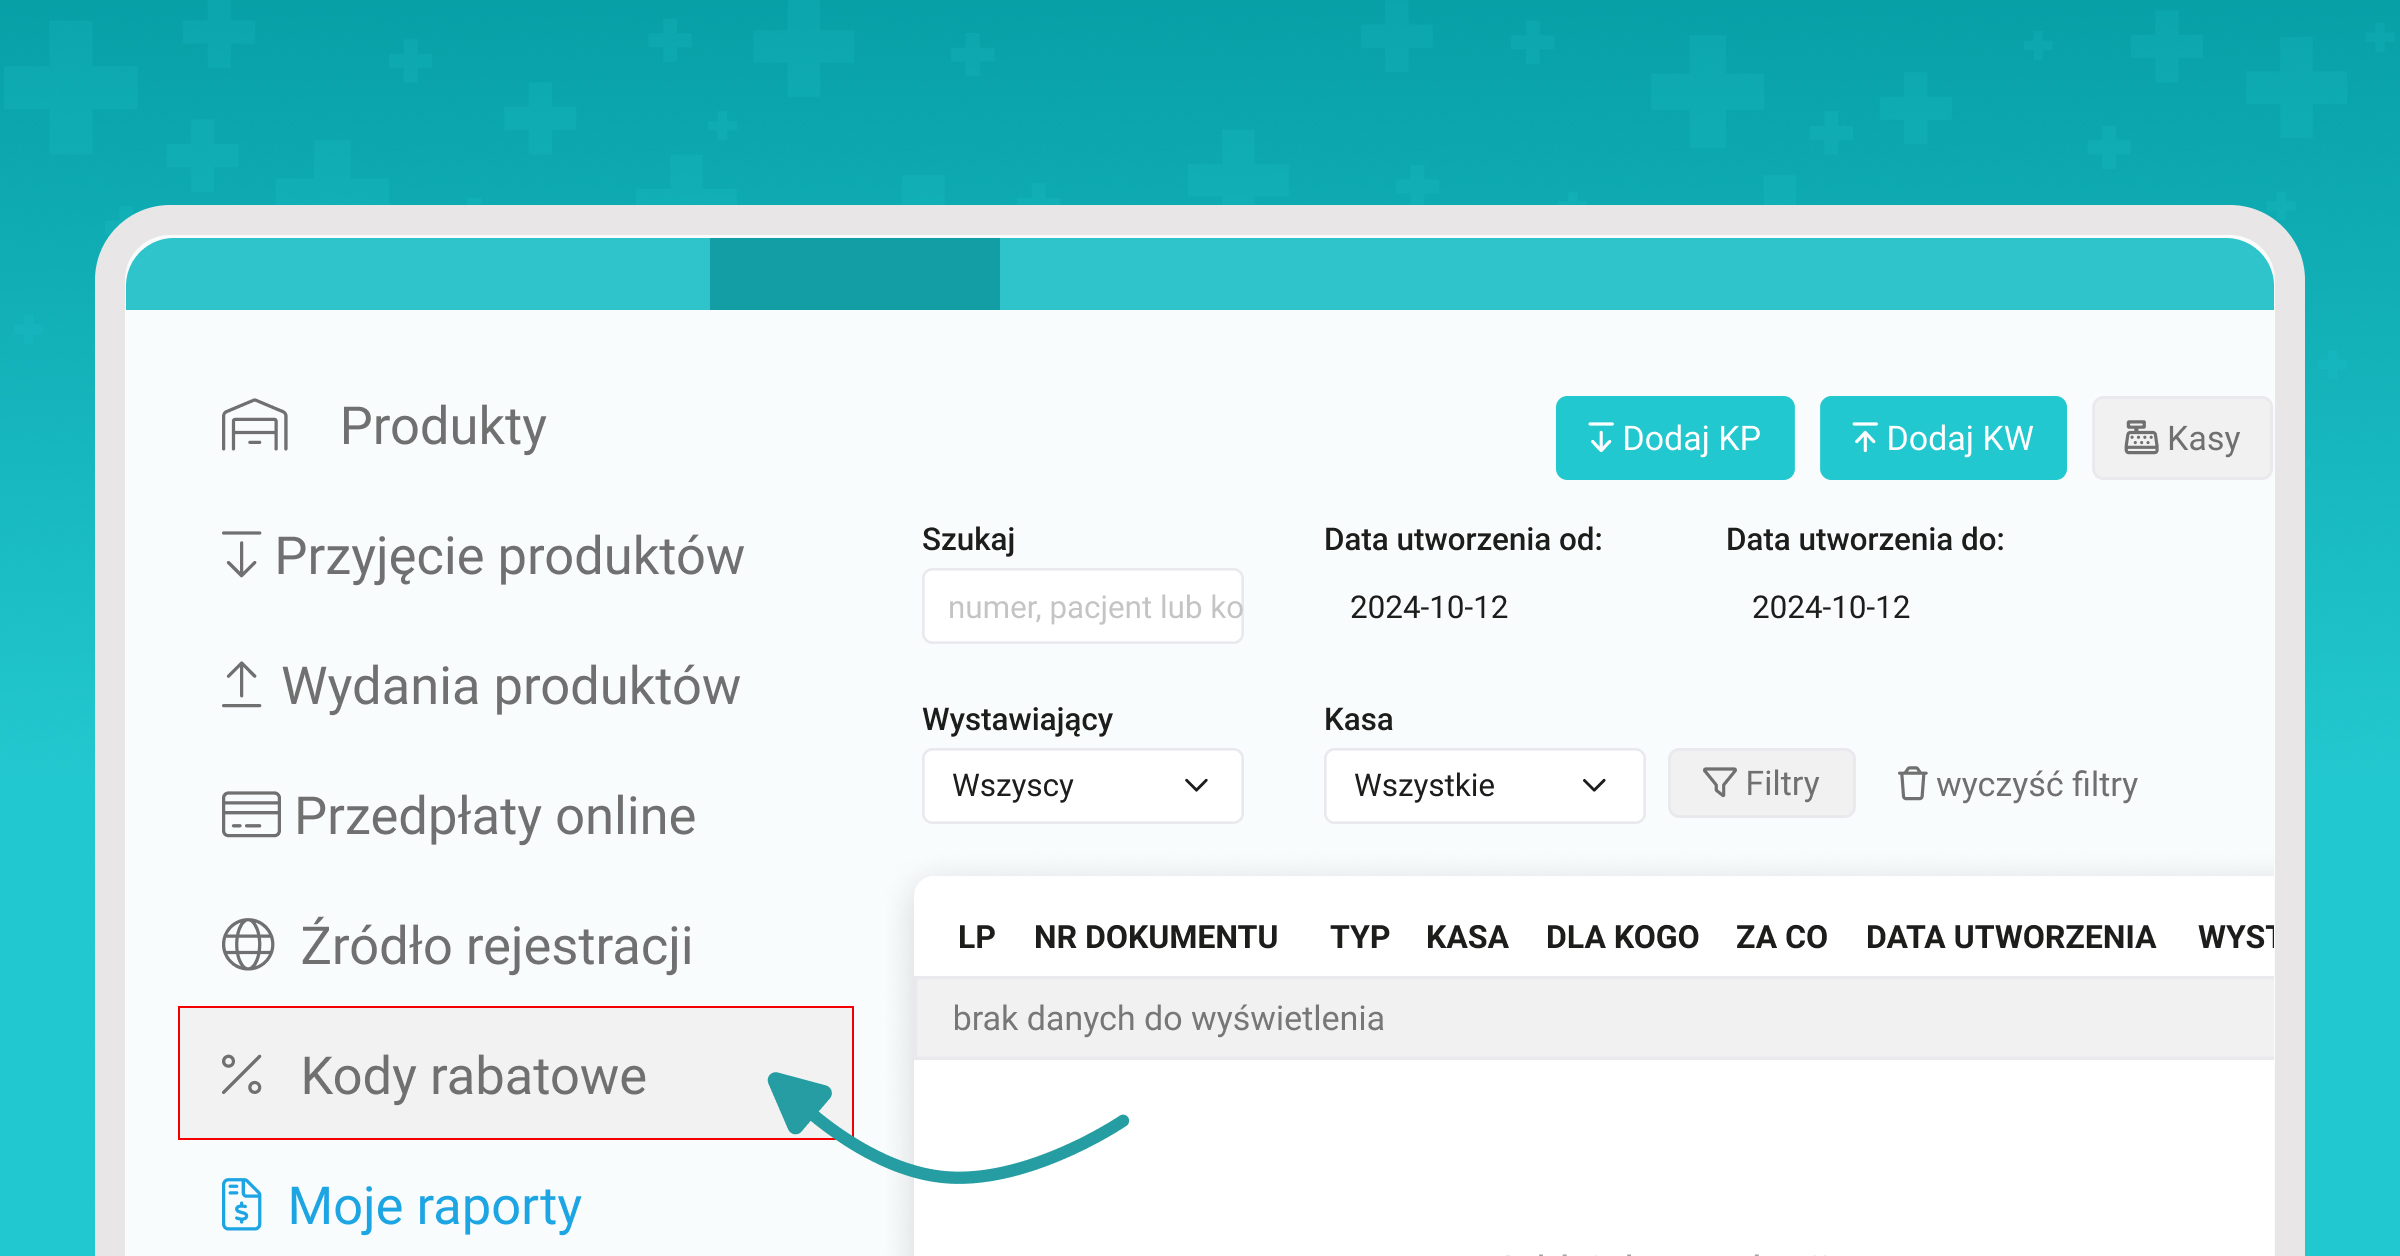Viewport: 2400px width, 1256px height.
Task: Select the dark highlighted top navigation tab
Action: (855, 274)
